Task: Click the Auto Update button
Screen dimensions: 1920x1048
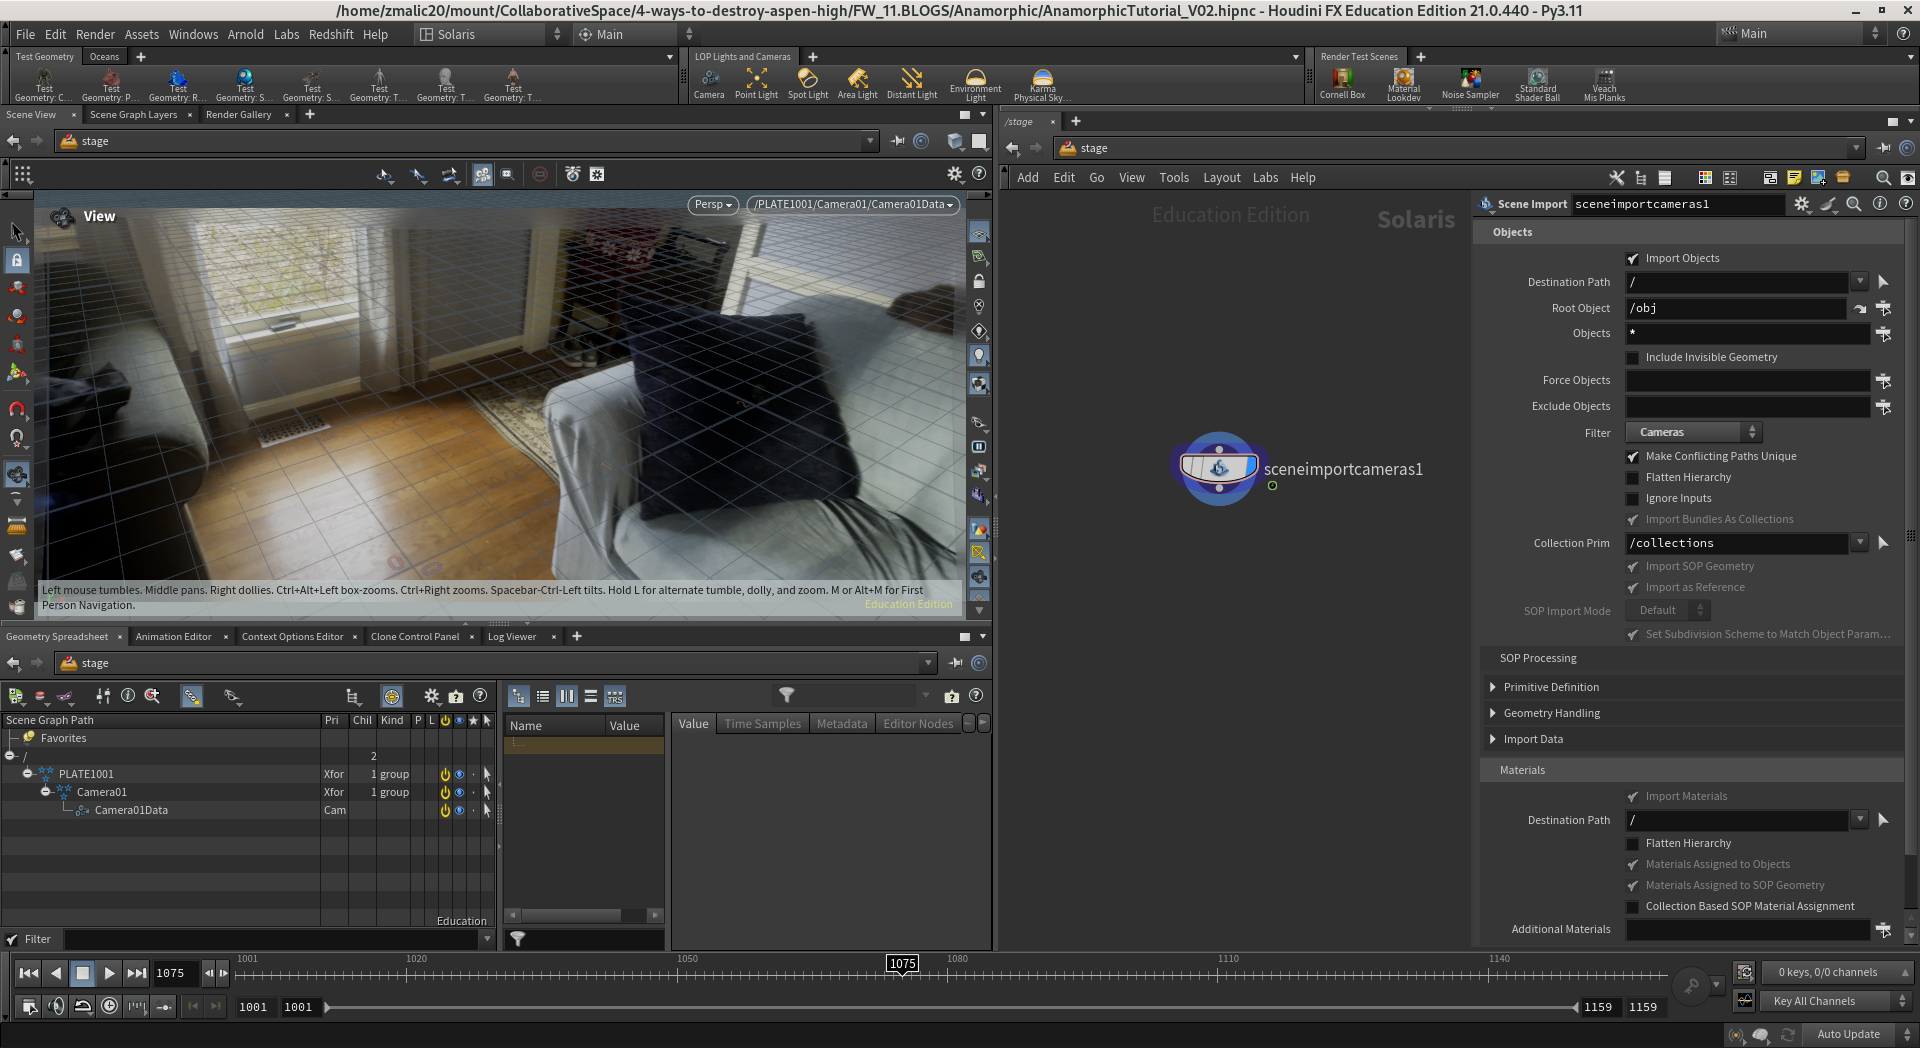Action: point(1847,1034)
